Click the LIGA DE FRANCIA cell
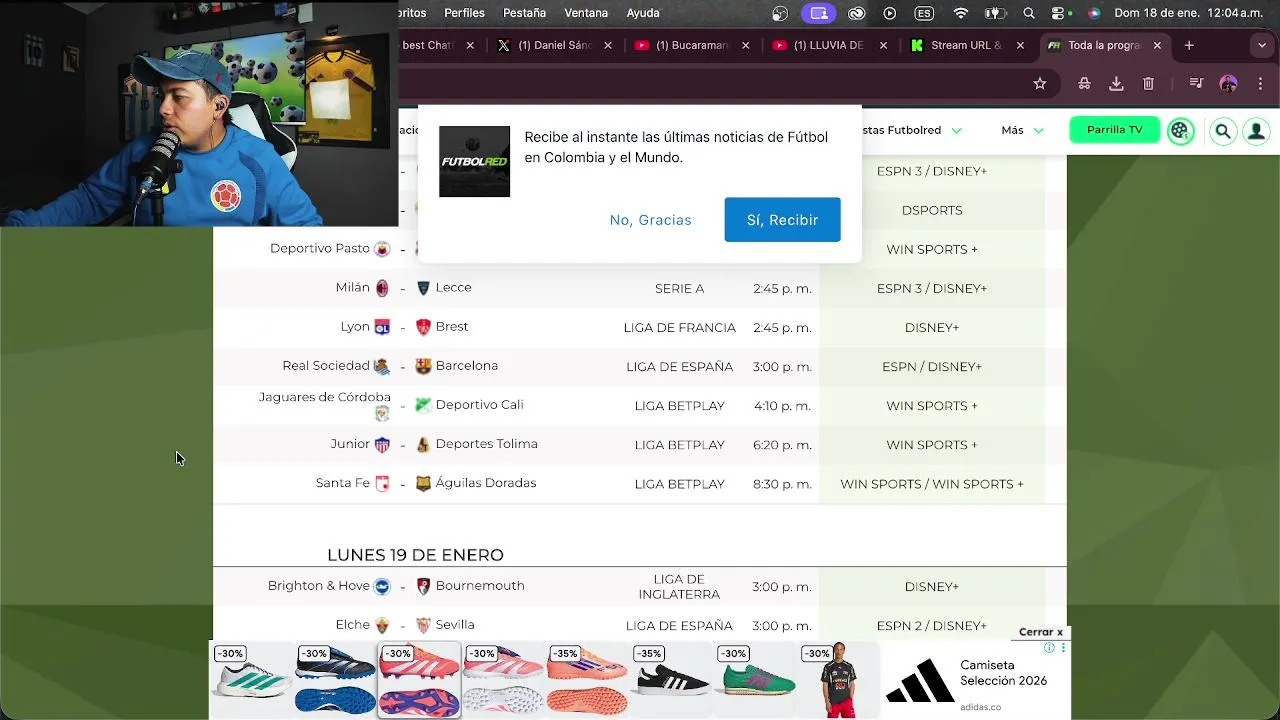This screenshot has width=1280, height=720. coord(680,327)
